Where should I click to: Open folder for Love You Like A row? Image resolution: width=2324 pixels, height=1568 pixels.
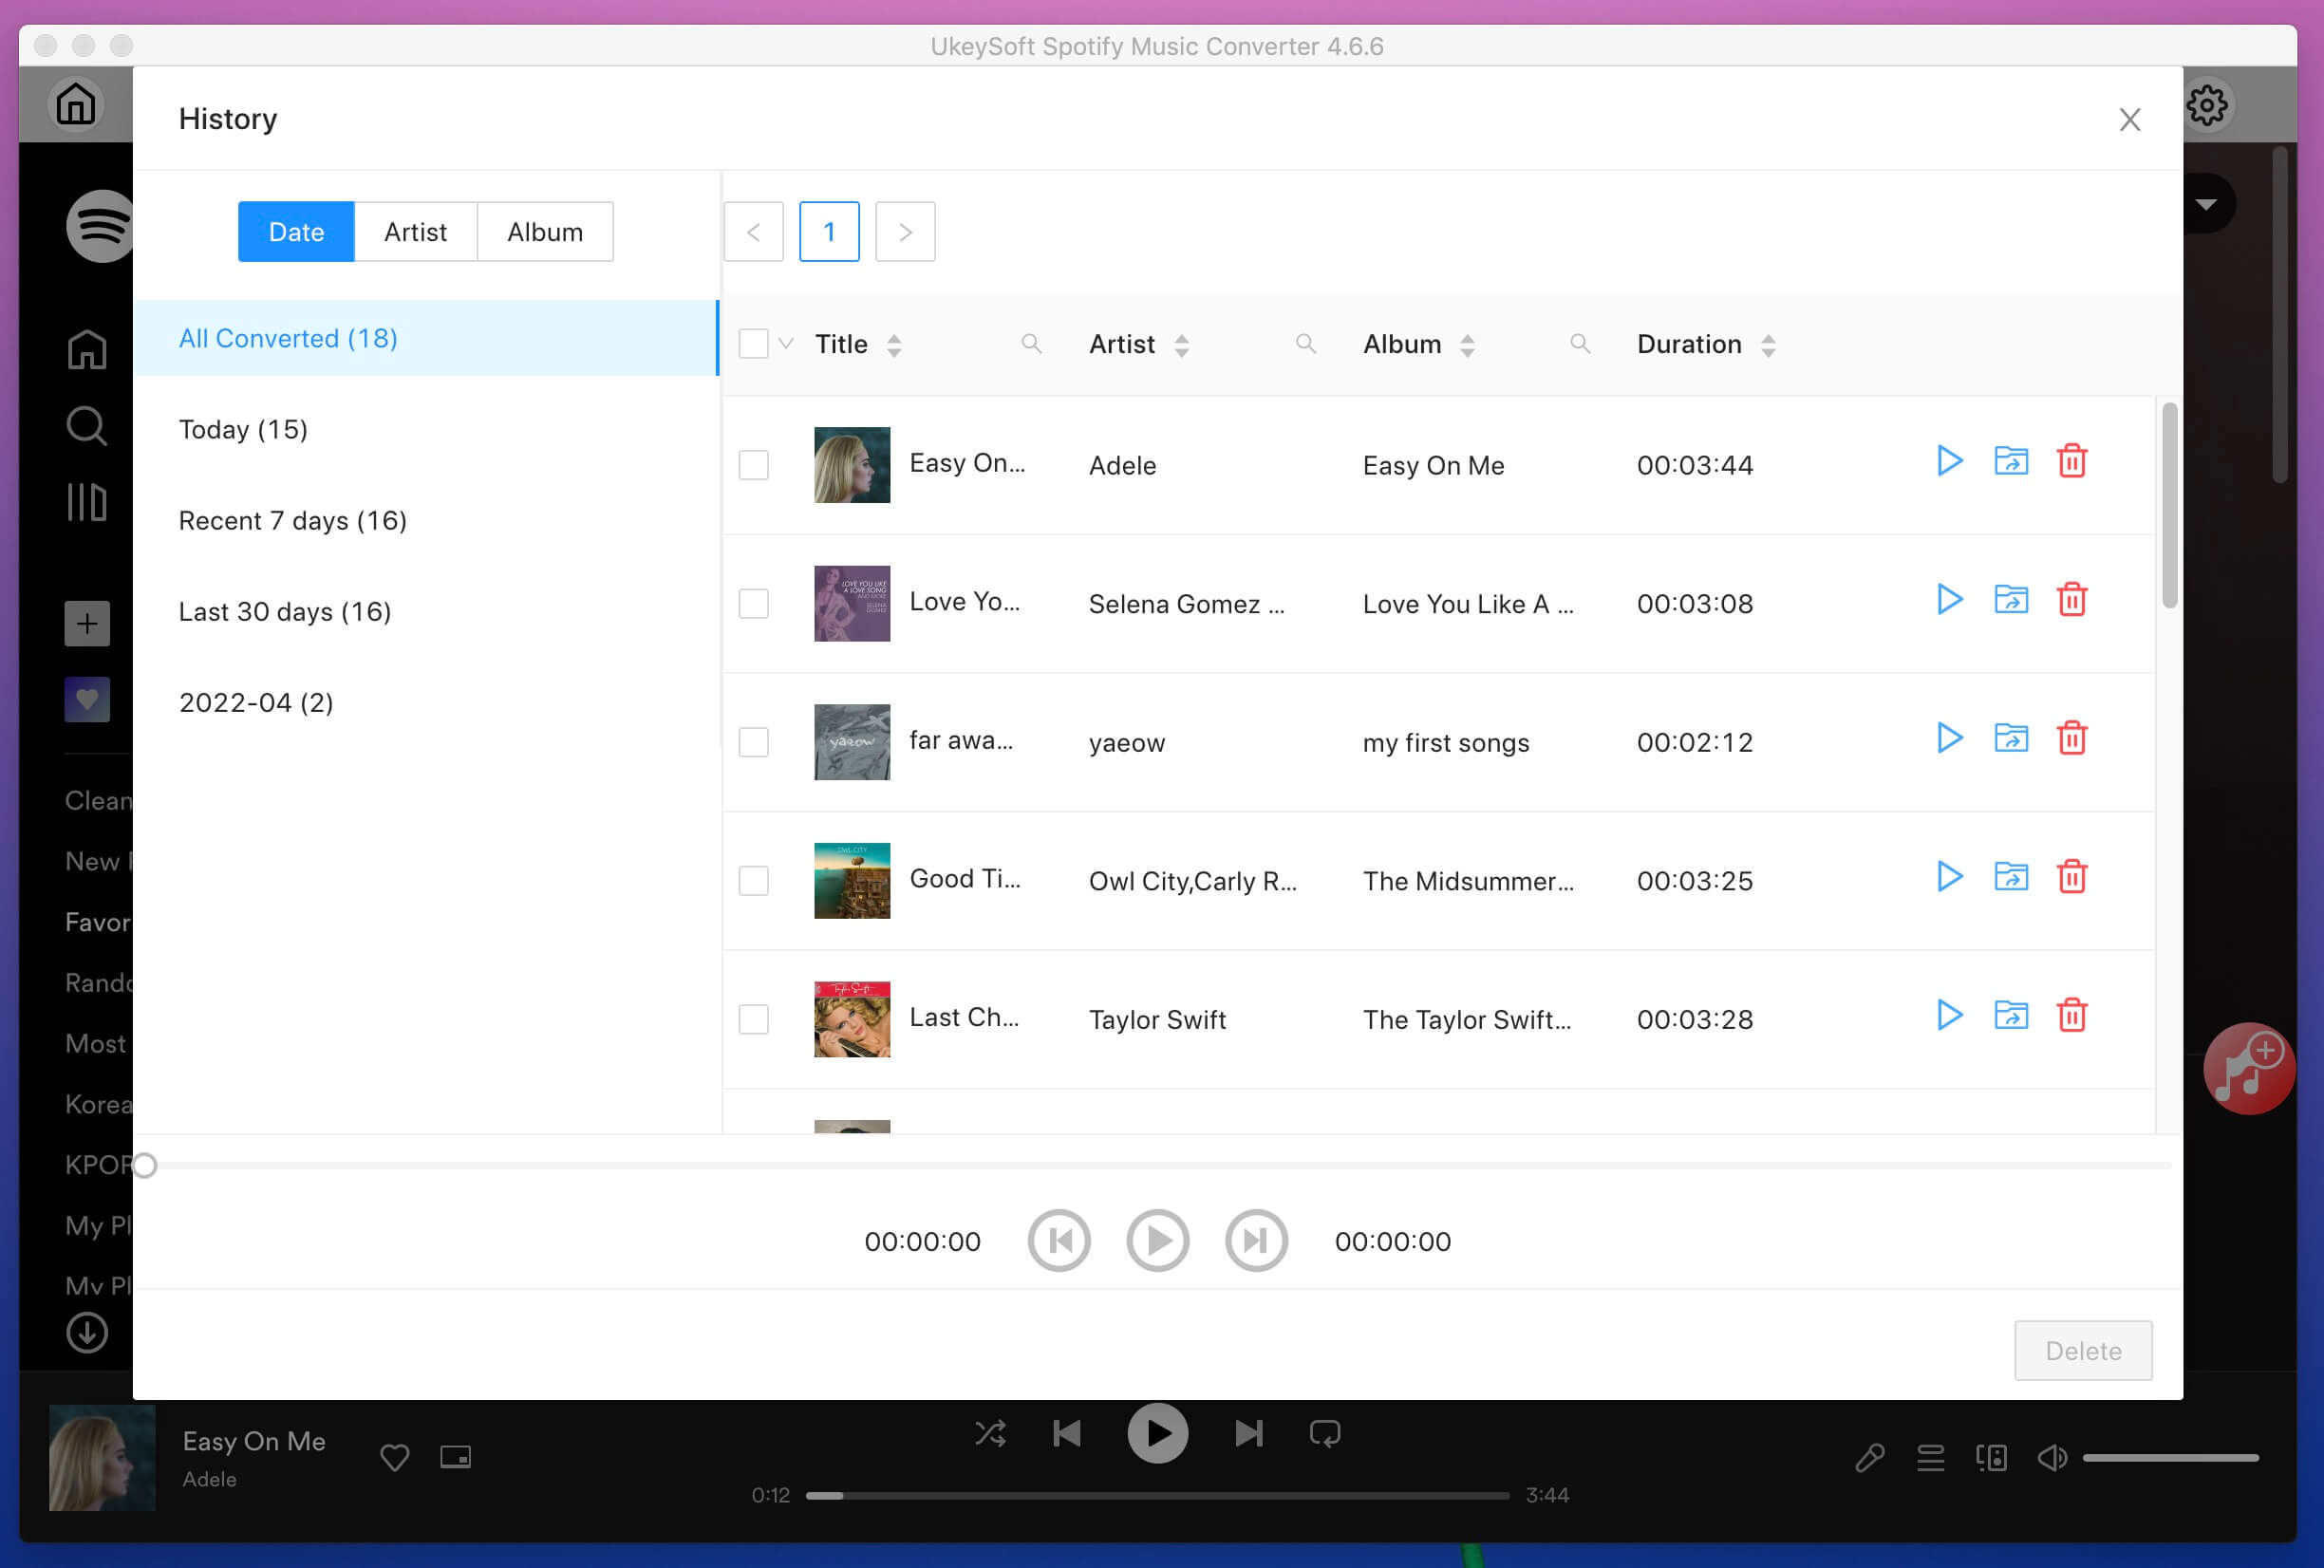[2011, 600]
